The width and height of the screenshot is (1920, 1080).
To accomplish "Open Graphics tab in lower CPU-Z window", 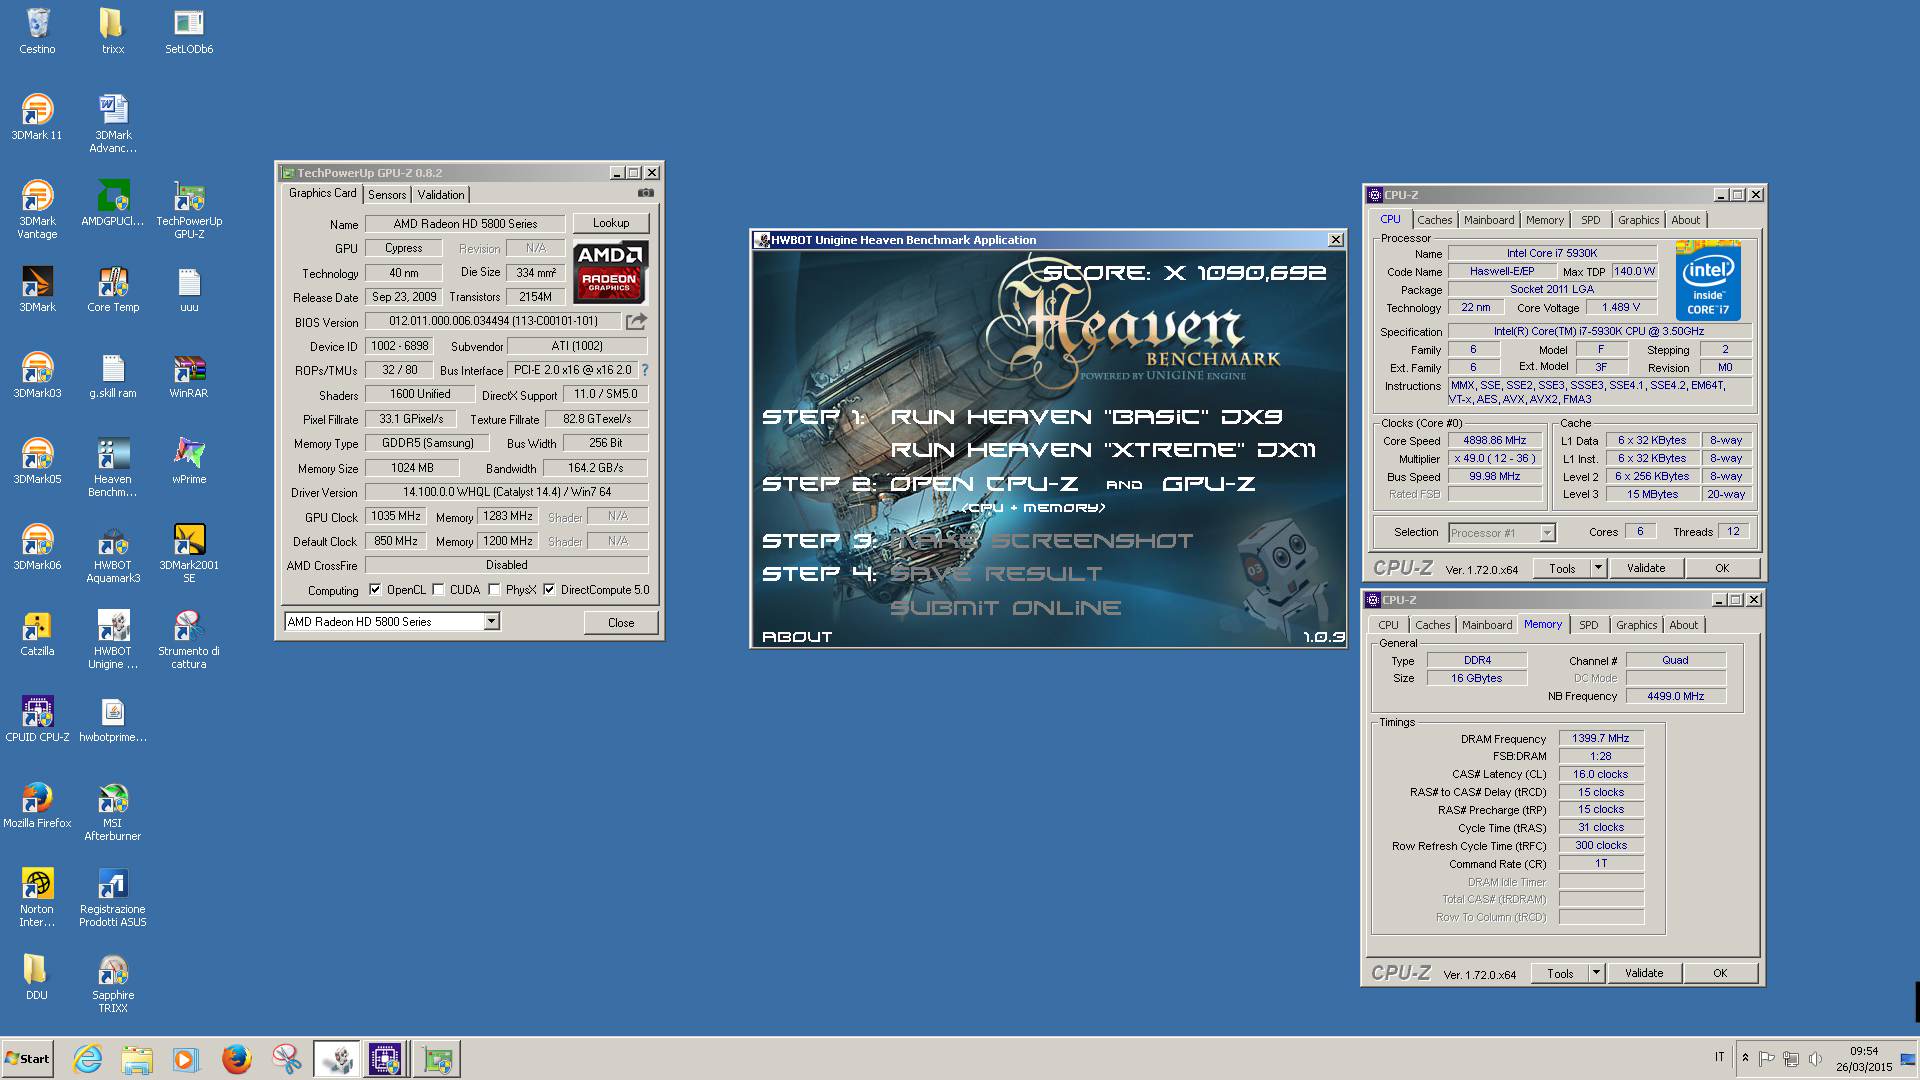I will point(1636,625).
